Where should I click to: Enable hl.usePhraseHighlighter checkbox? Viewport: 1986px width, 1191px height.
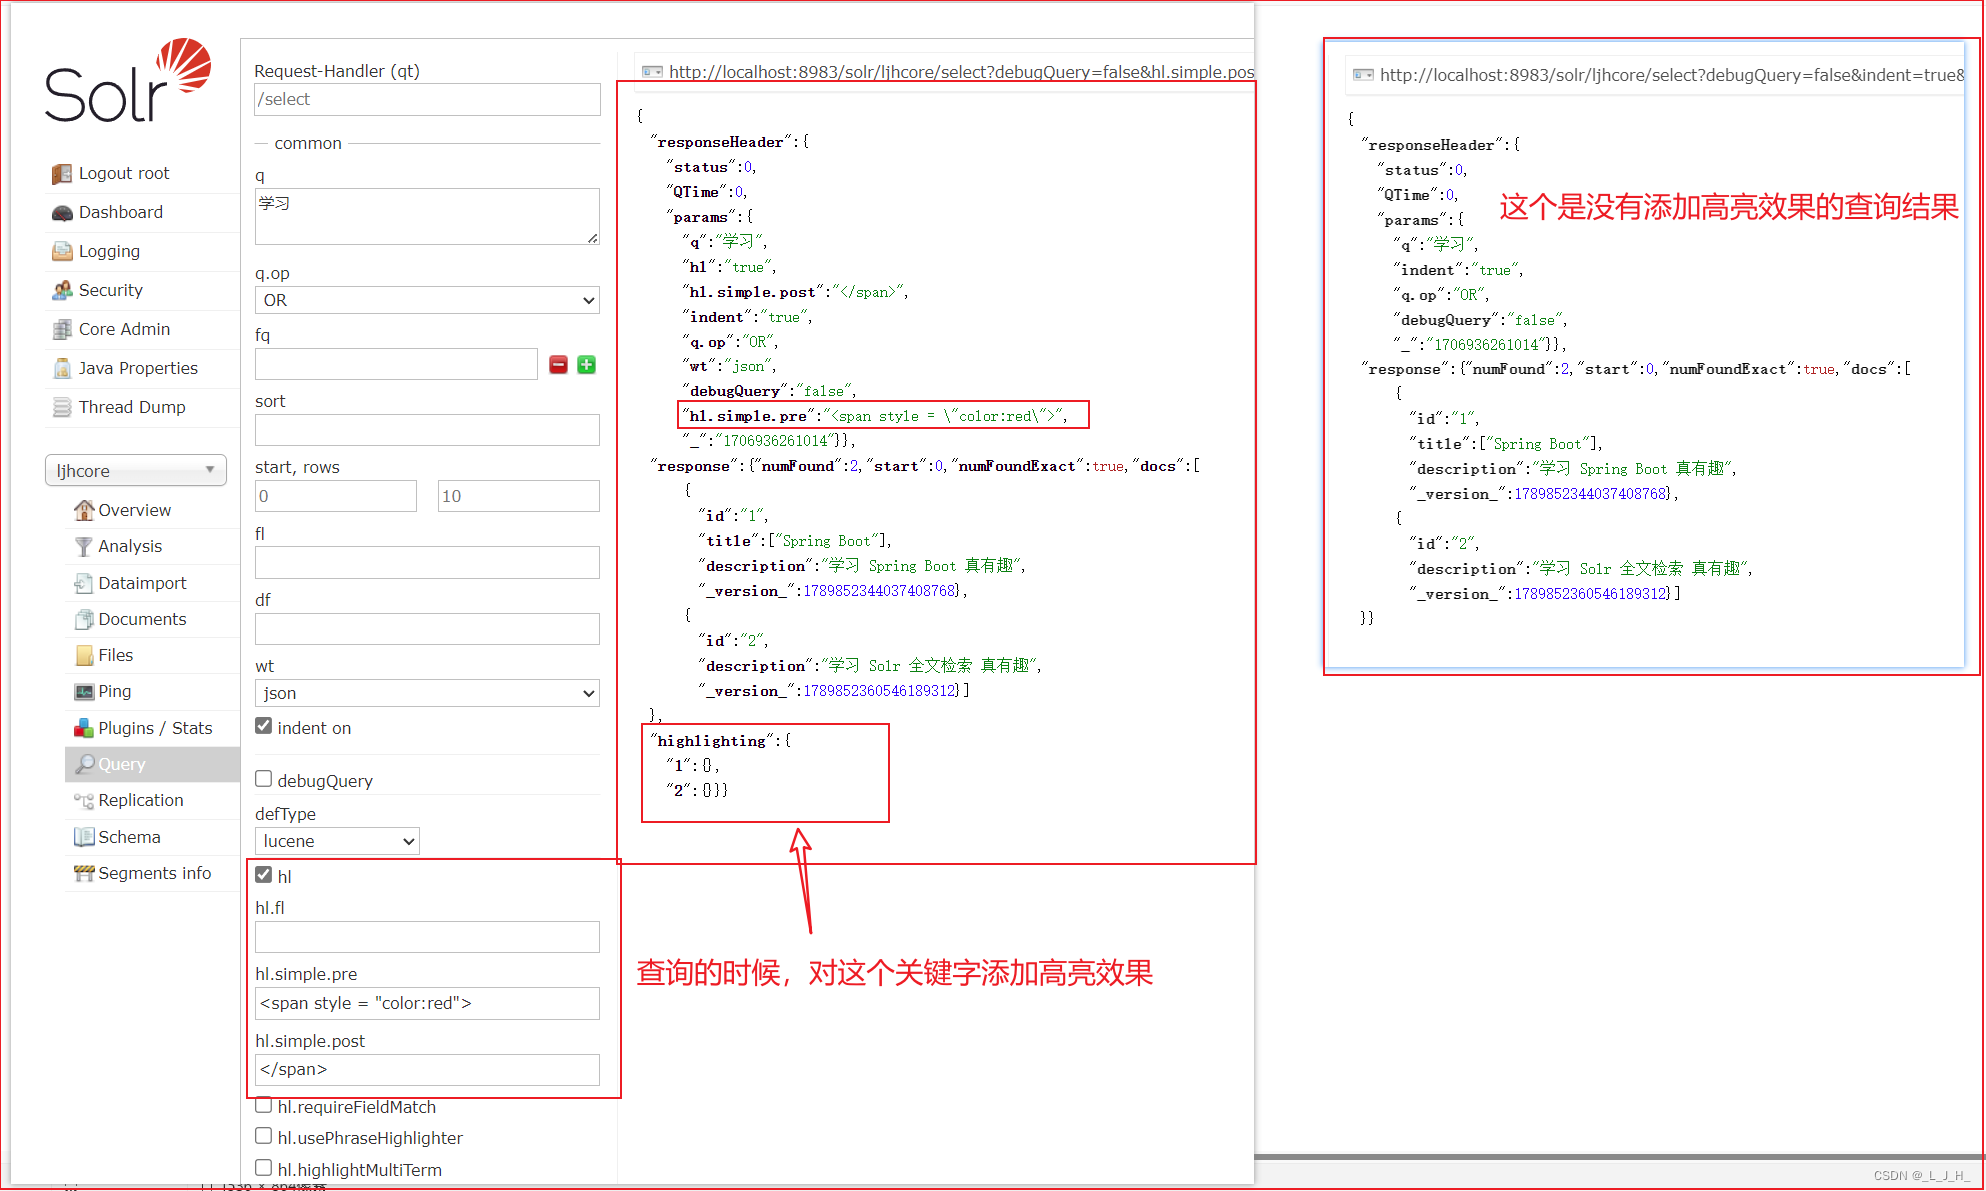click(x=264, y=1136)
